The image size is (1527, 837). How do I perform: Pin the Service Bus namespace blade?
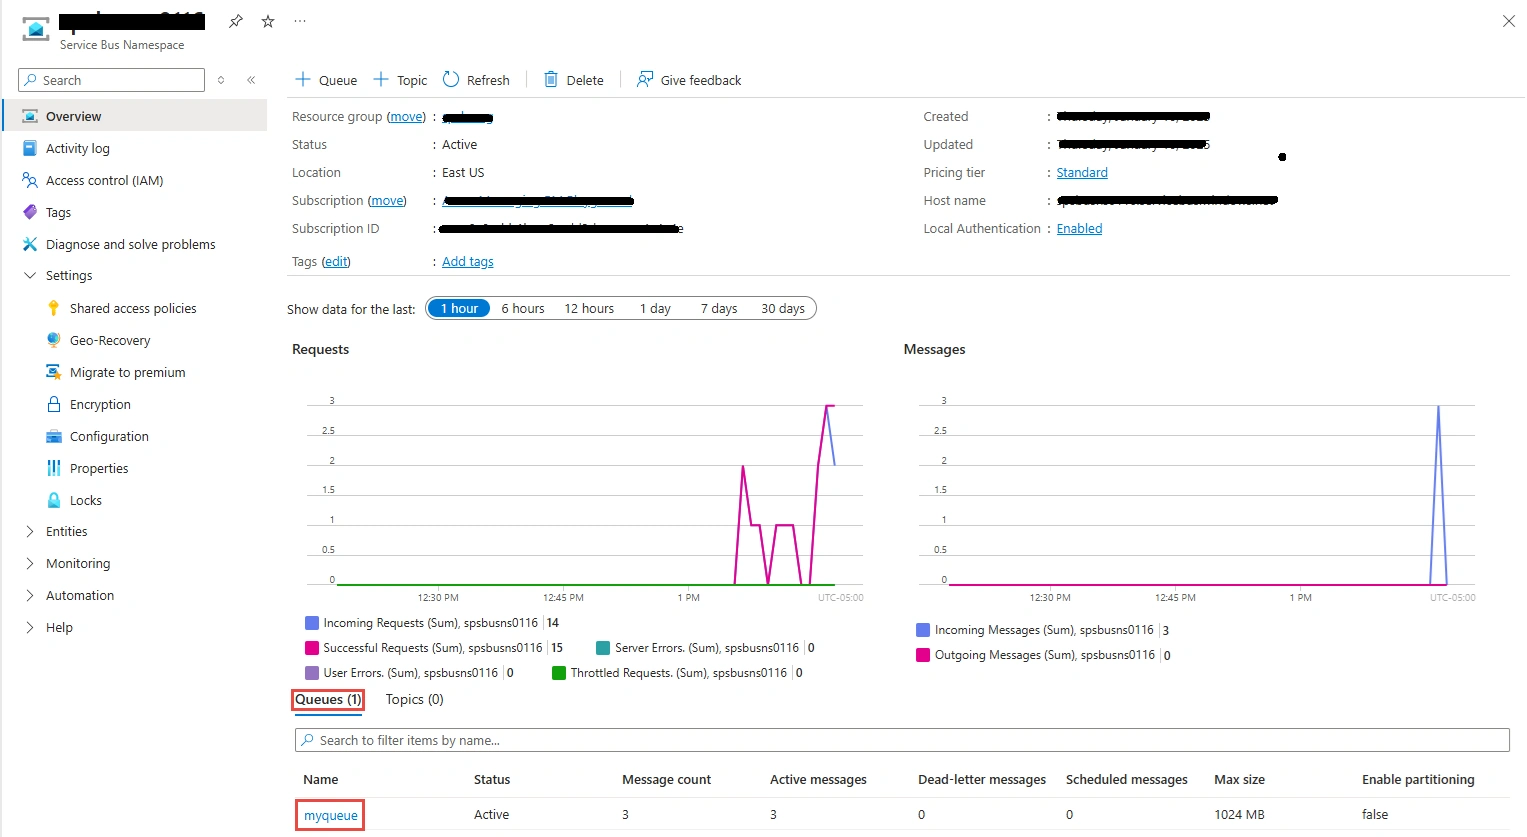click(236, 21)
